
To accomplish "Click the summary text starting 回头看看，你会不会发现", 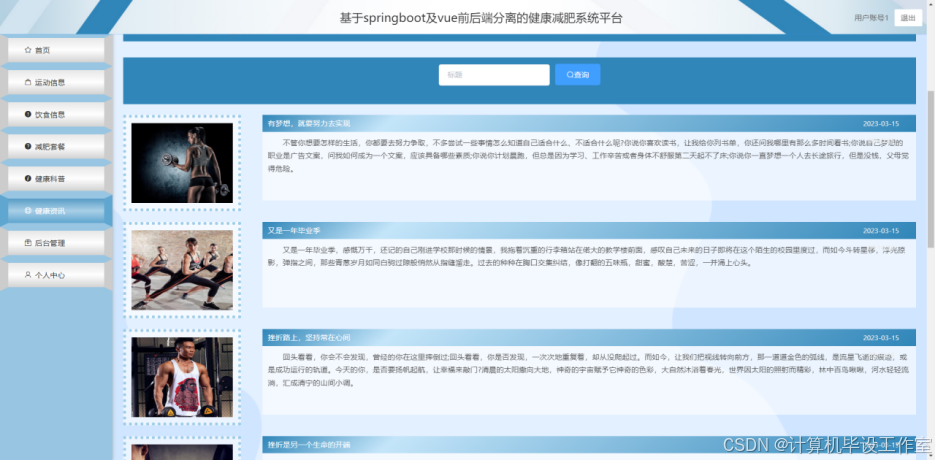I will click(x=589, y=370).
